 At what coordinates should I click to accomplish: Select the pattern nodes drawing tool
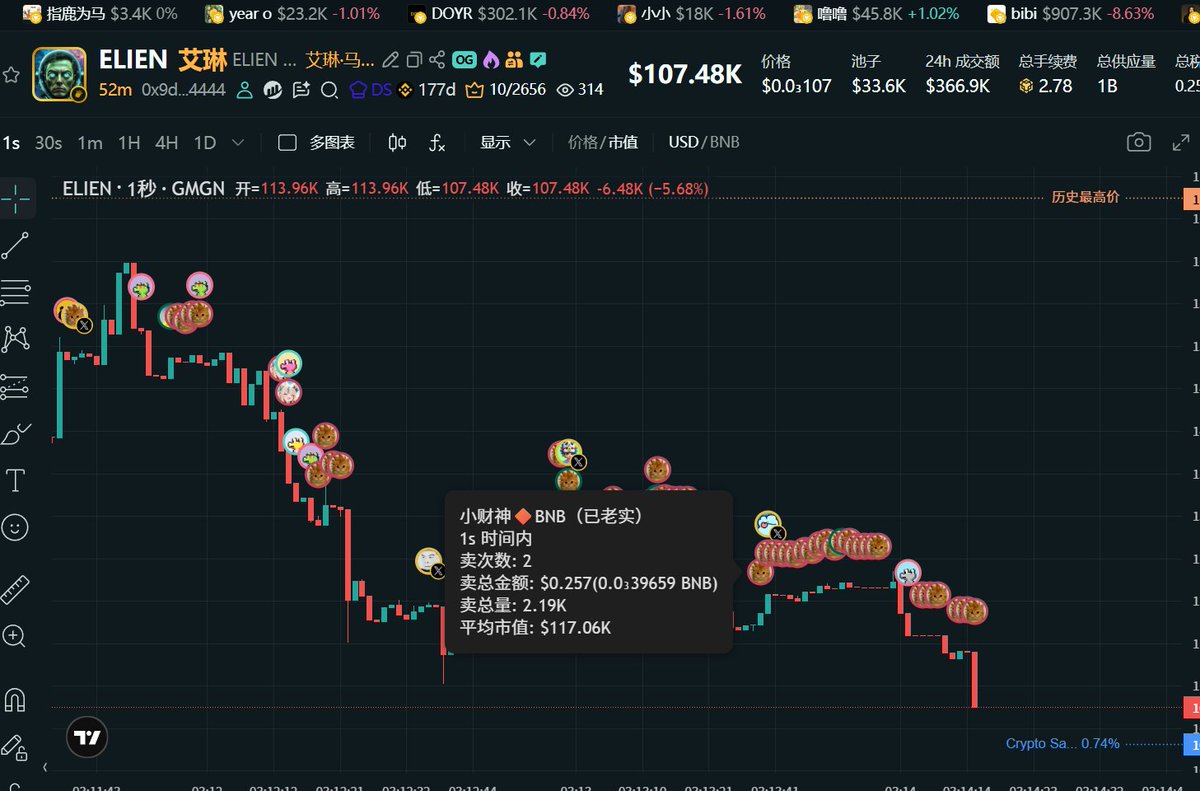[x=16, y=339]
